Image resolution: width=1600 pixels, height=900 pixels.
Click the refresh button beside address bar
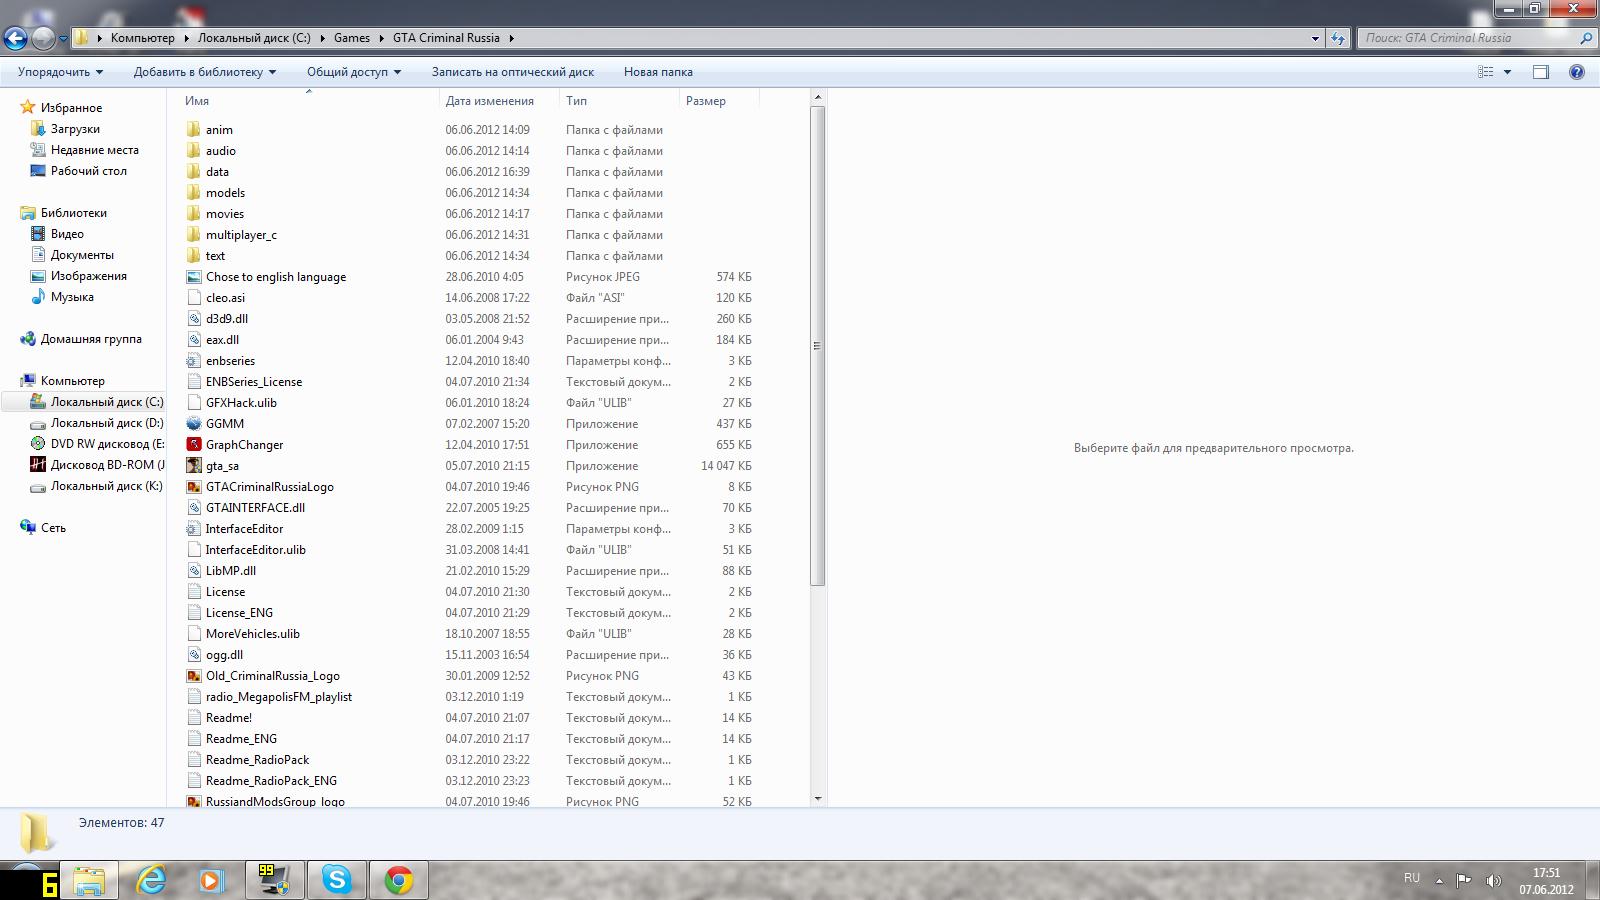click(x=1338, y=38)
